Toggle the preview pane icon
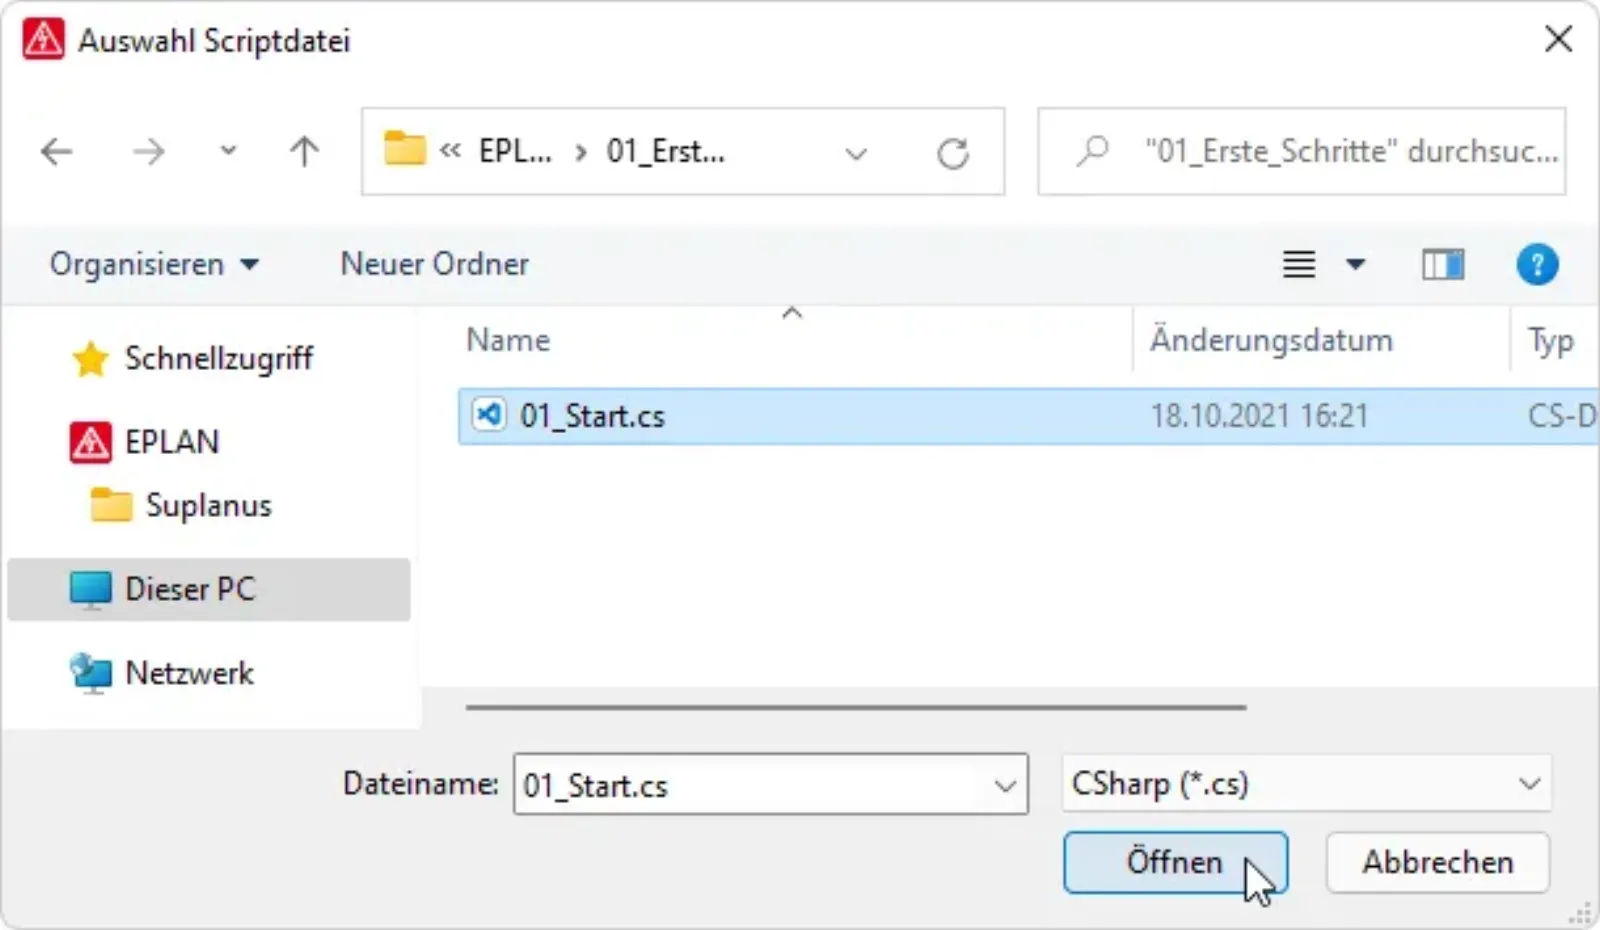Image resolution: width=1600 pixels, height=930 pixels. pos(1443,265)
